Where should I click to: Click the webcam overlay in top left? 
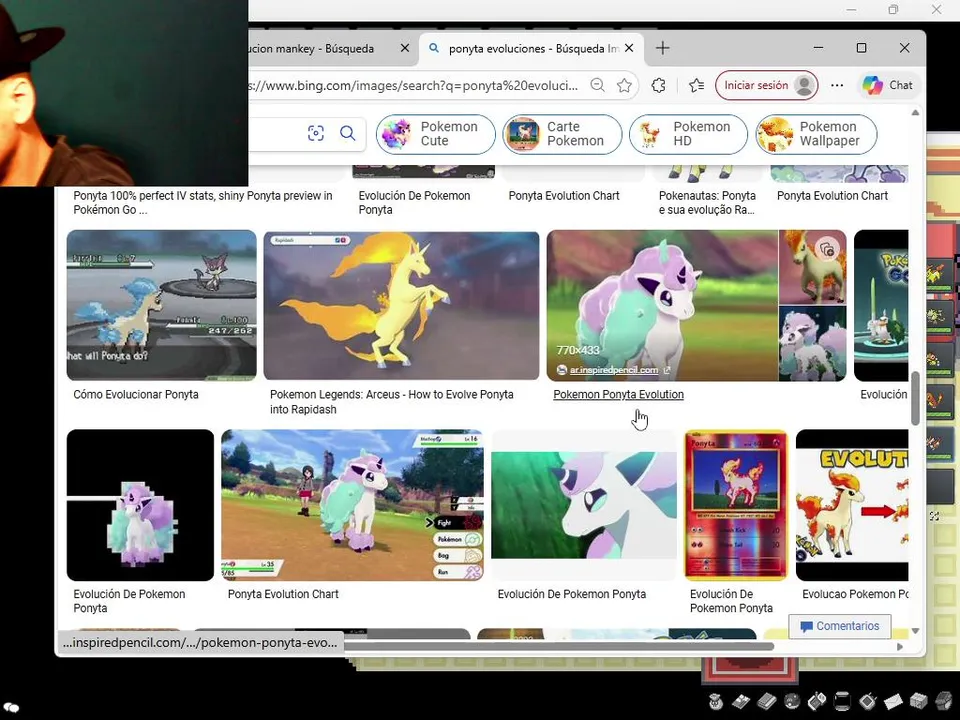(x=124, y=92)
